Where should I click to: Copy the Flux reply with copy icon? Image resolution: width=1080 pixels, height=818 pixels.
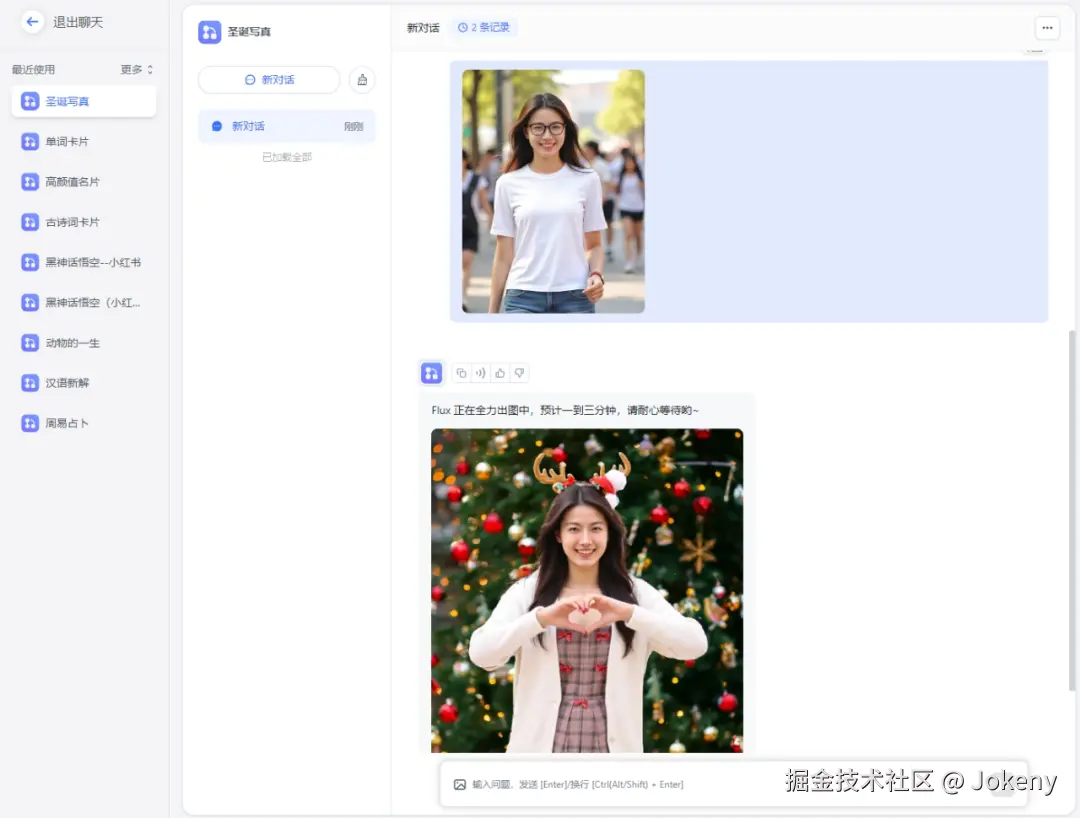pos(461,373)
